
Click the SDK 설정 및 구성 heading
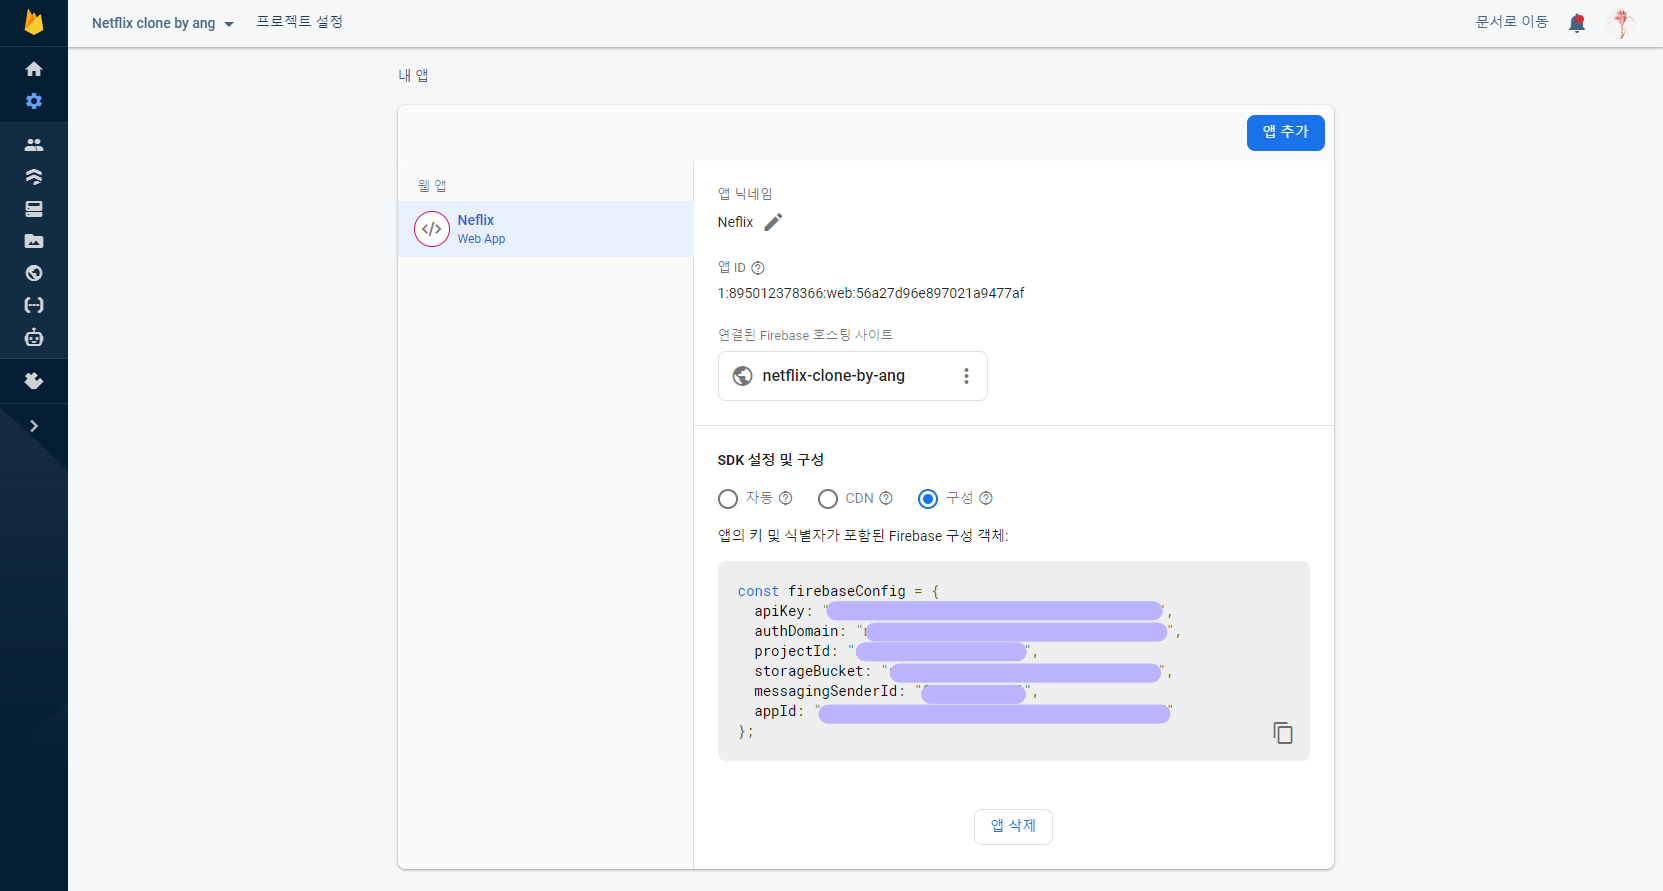point(770,460)
